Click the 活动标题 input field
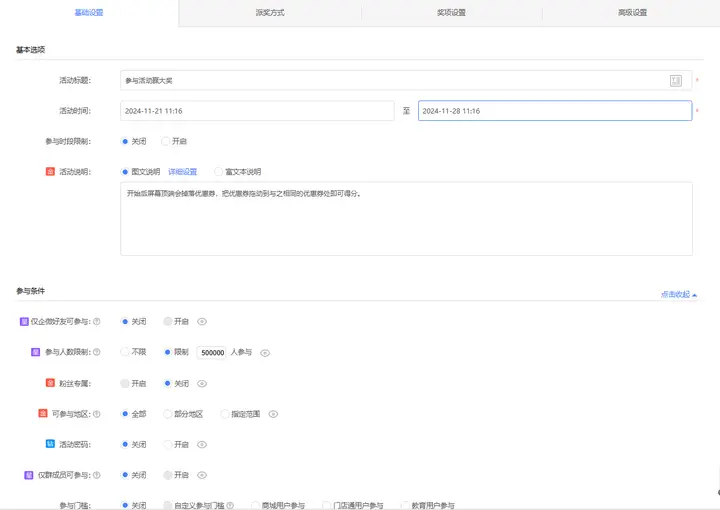 click(x=406, y=80)
